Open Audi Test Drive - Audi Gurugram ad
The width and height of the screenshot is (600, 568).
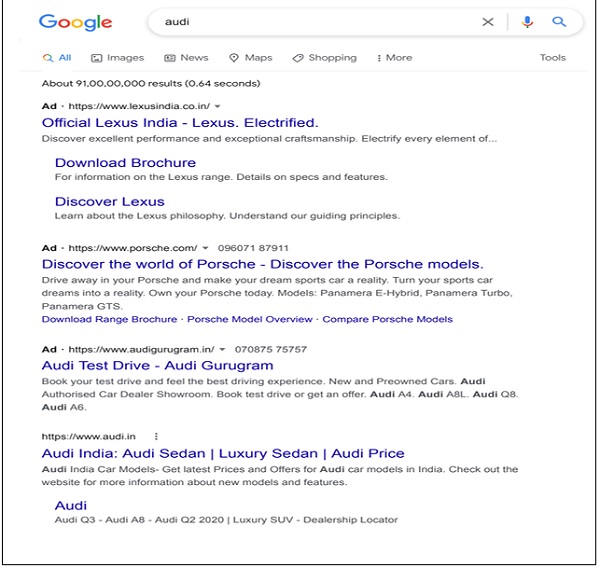pos(157,366)
